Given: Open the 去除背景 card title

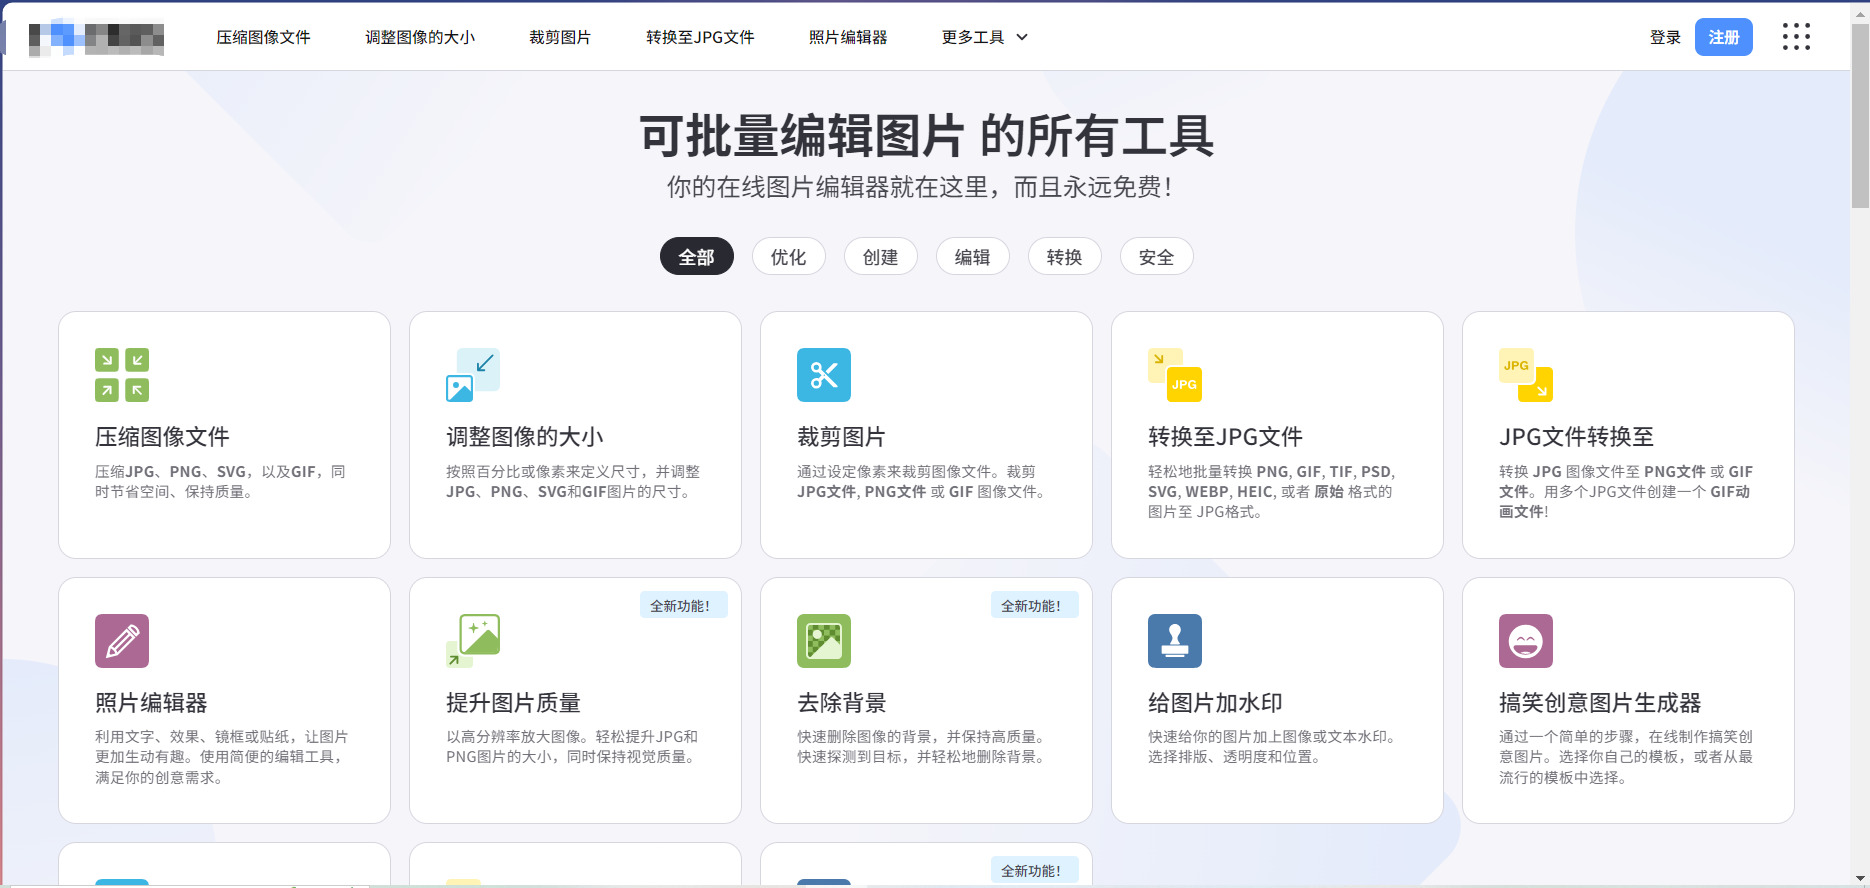Looking at the screenshot, I should (x=841, y=703).
